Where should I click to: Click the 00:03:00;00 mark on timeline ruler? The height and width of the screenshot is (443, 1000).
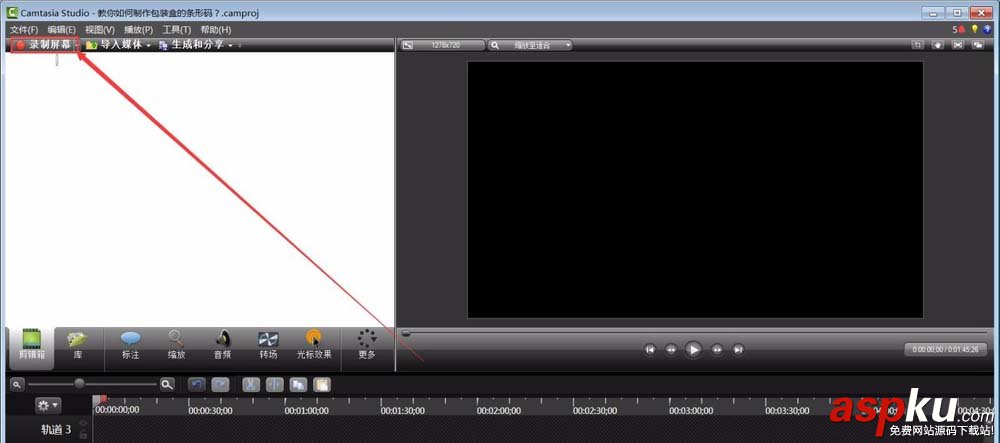tap(691, 411)
